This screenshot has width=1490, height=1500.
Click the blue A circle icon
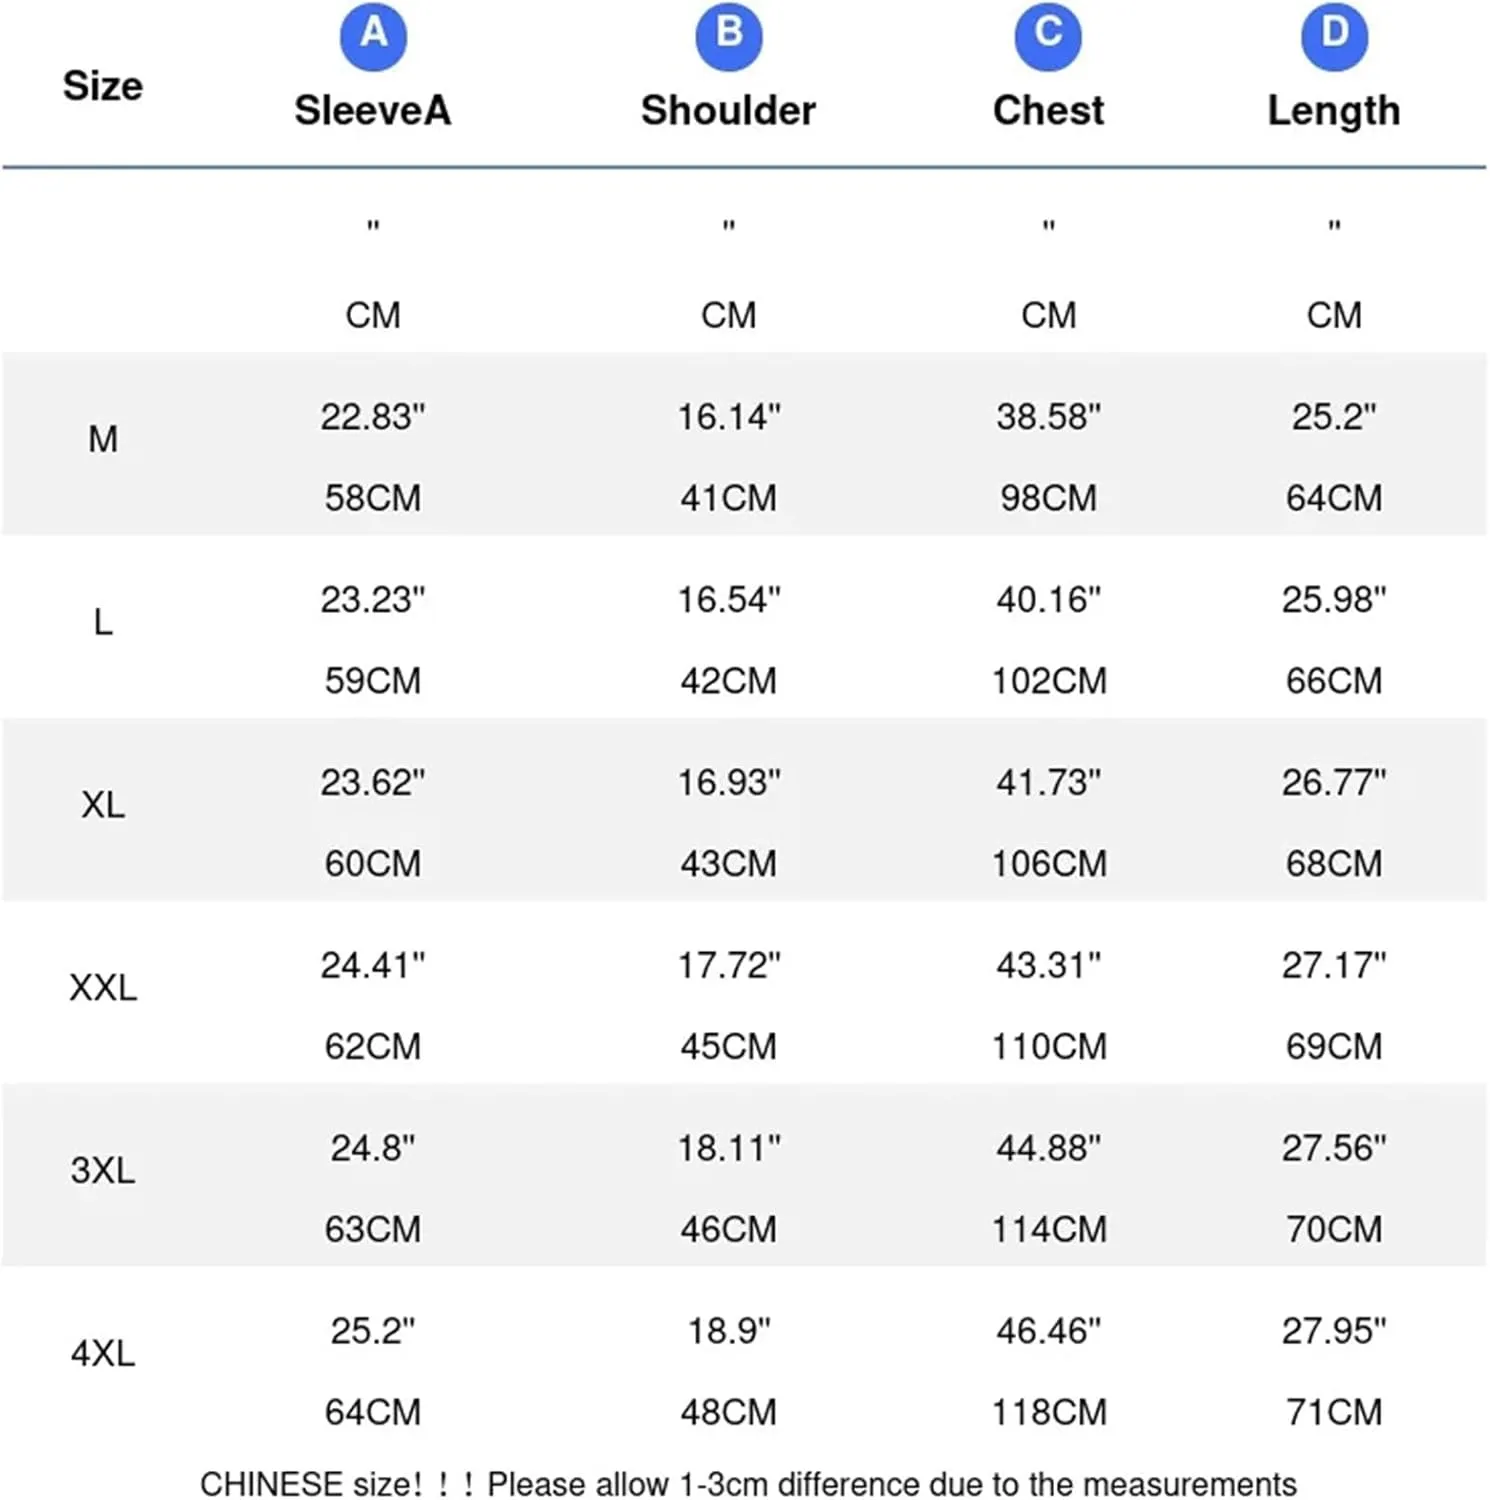pyautogui.click(x=373, y=37)
